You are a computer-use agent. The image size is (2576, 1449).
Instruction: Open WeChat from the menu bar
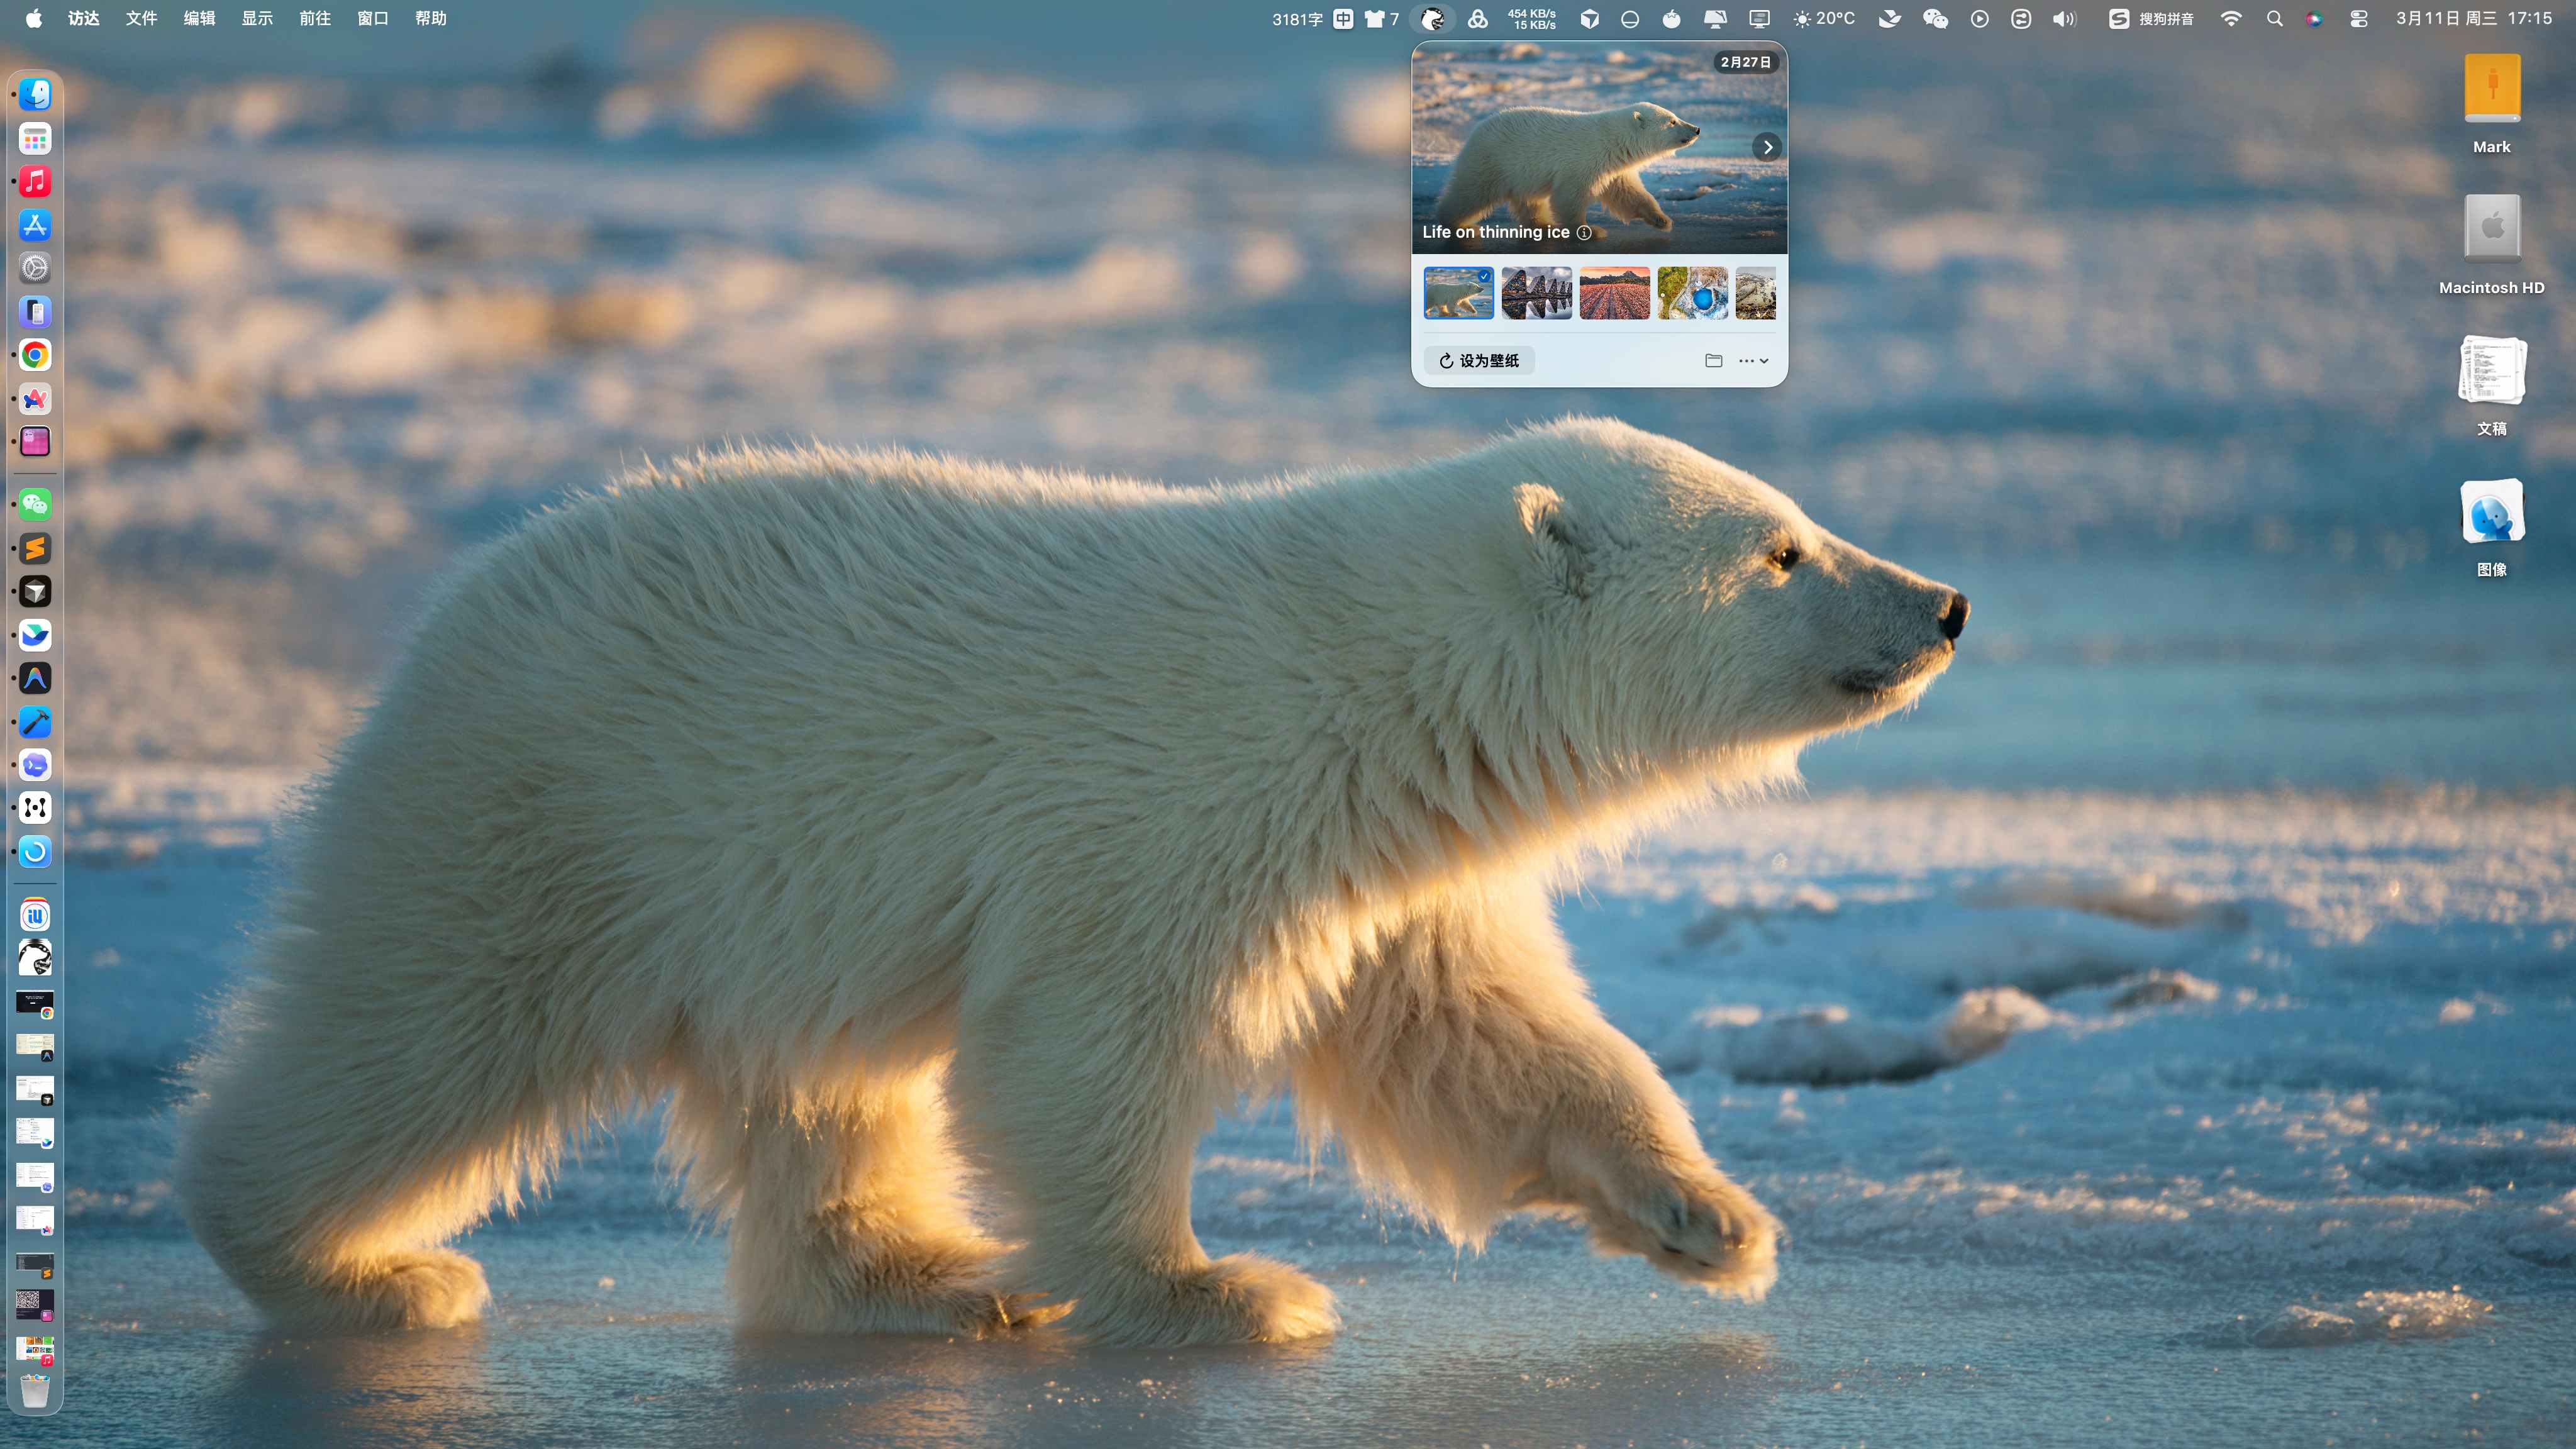[1935, 19]
